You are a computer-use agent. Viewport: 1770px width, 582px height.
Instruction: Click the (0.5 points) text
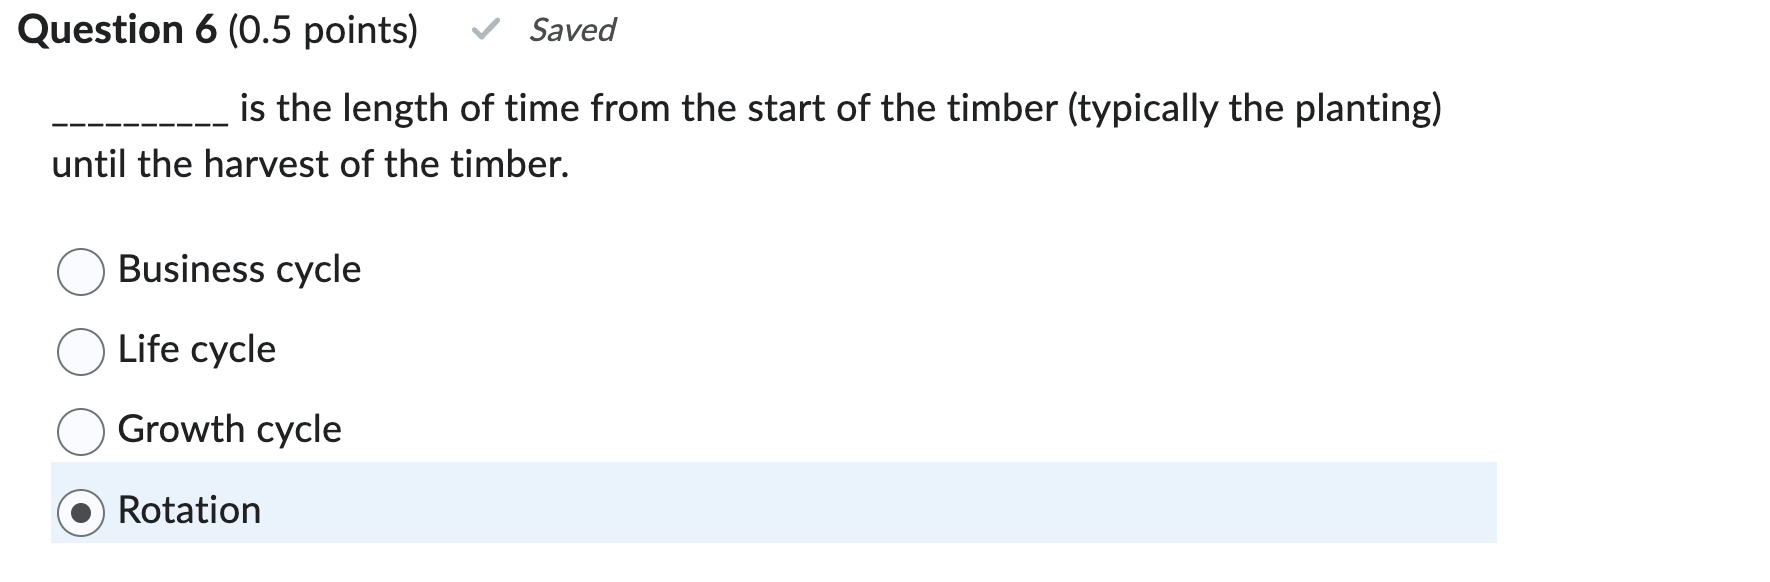pos(322,29)
